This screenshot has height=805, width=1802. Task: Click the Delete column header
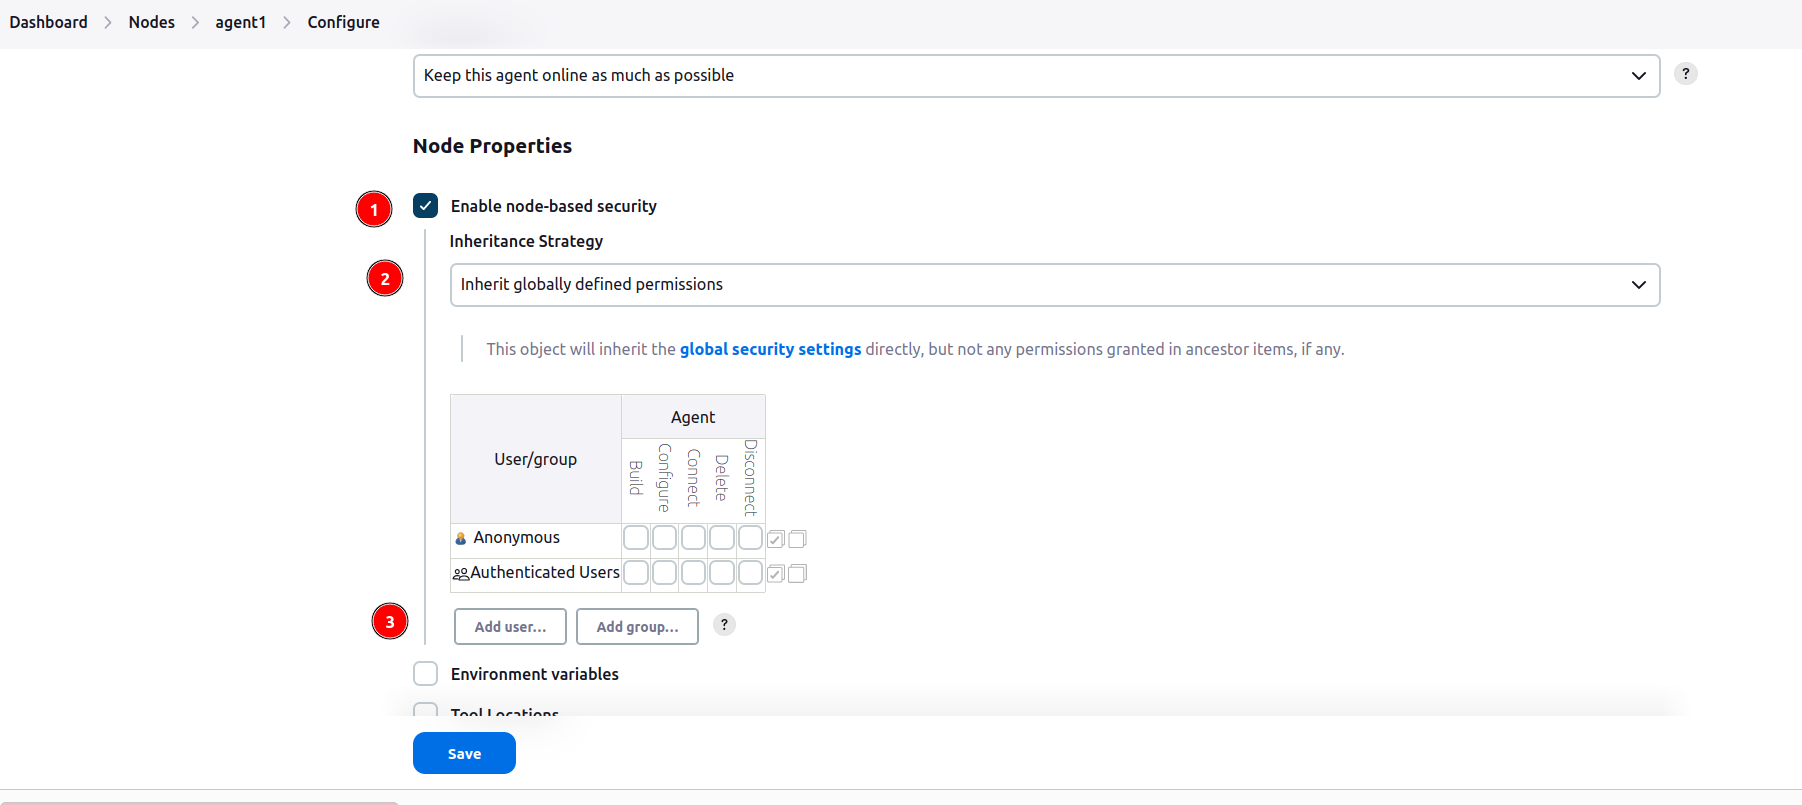tap(722, 478)
